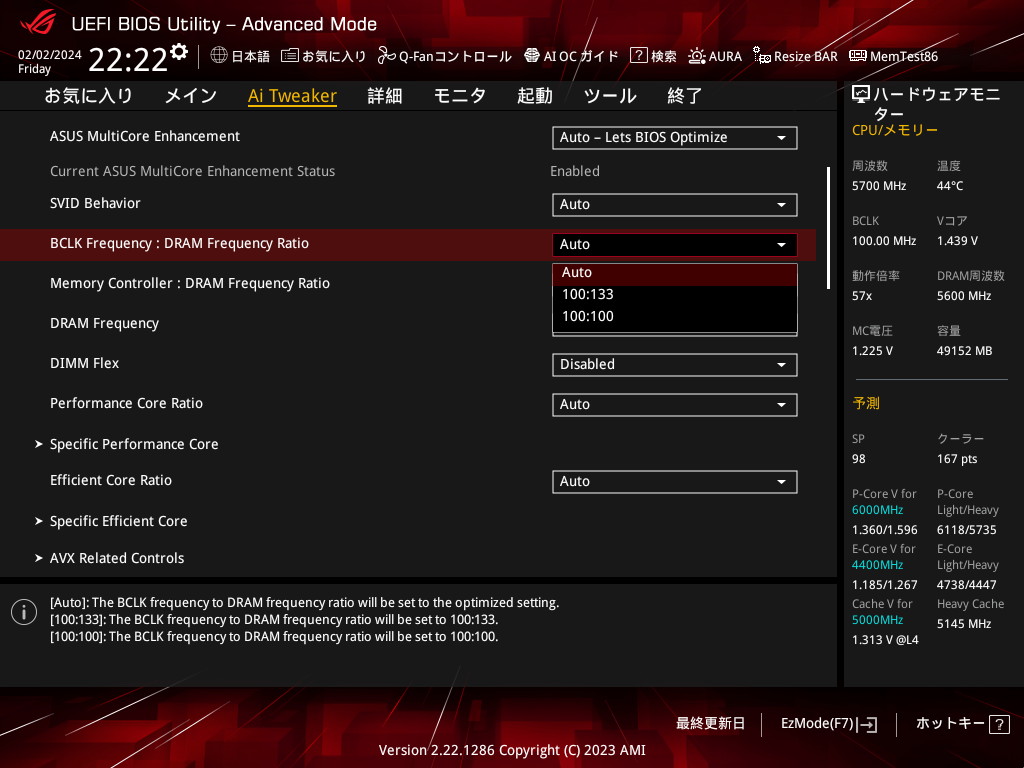Image resolution: width=1024 pixels, height=768 pixels.
Task: Click ホットキー hotkeys button
Action: [963, 724]
